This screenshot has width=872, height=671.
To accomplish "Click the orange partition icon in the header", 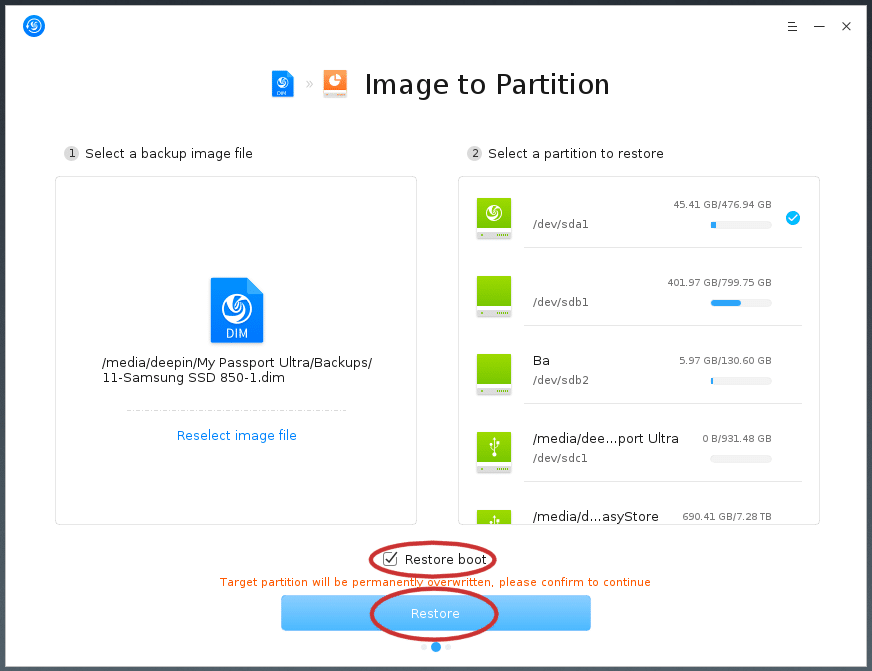I will click(x=335, y=84).
